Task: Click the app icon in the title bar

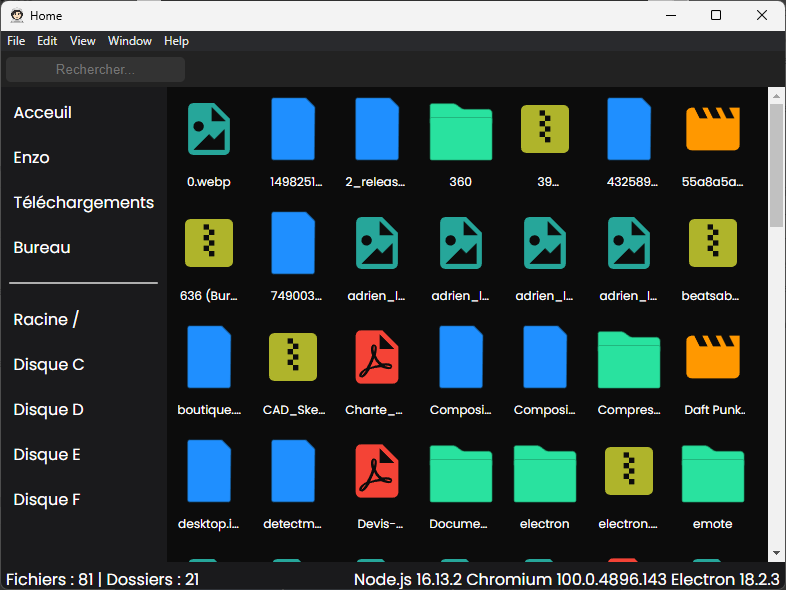Action: tap(17, 16)
